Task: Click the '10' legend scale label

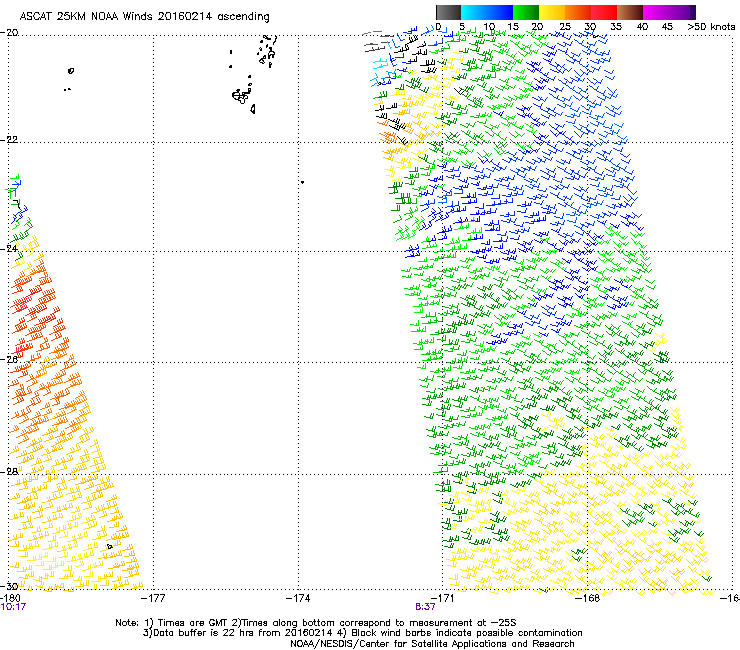Action: pyautogui.click(x=489, y=27)
